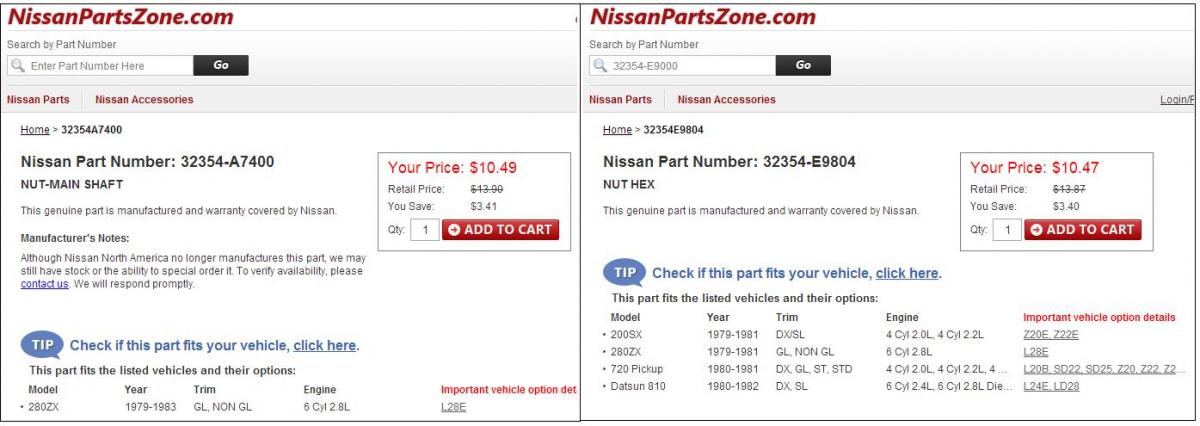Click the left NissanPartsZone.com logo
This screenshot has height=426, width=1200.
(x=121, y=17)
